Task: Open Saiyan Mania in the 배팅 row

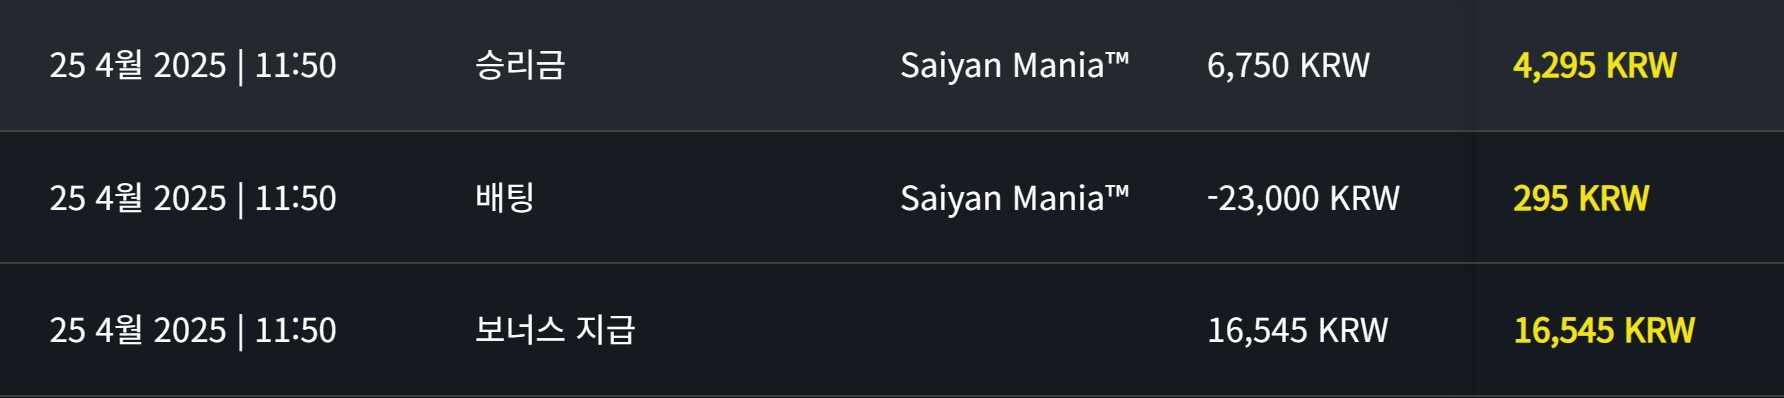Action: [1014, 198]
